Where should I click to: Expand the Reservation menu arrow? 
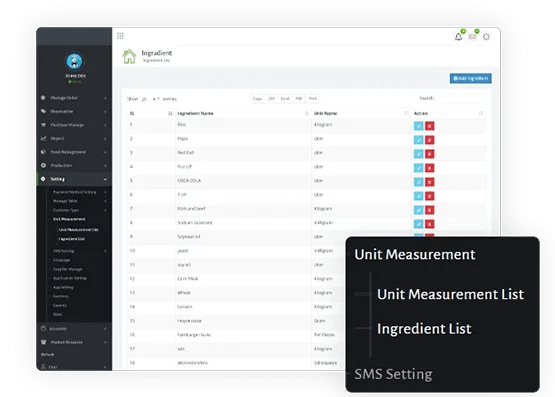point(105,111)
